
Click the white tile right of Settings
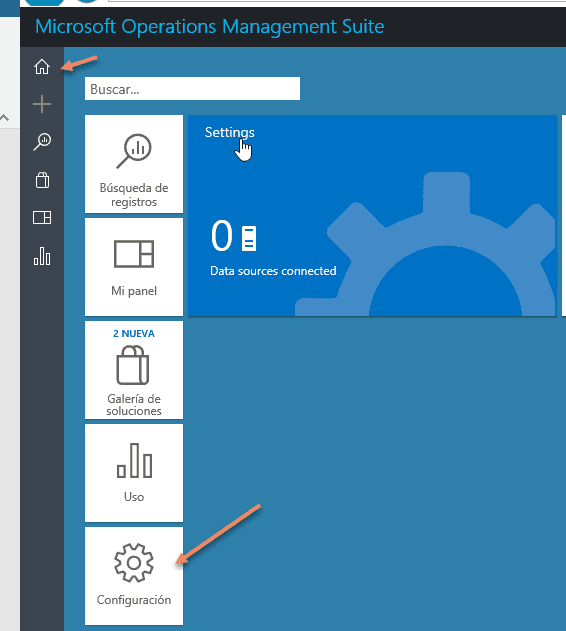pyautogui.click(x=564, y=215)
